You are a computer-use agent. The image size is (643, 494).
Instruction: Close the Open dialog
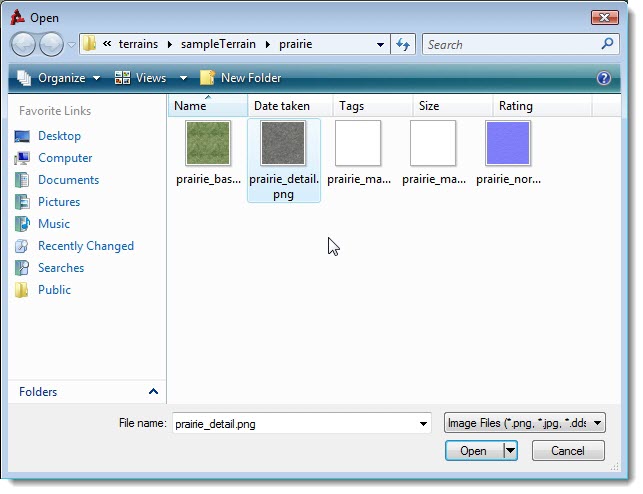tap(604, 17)
